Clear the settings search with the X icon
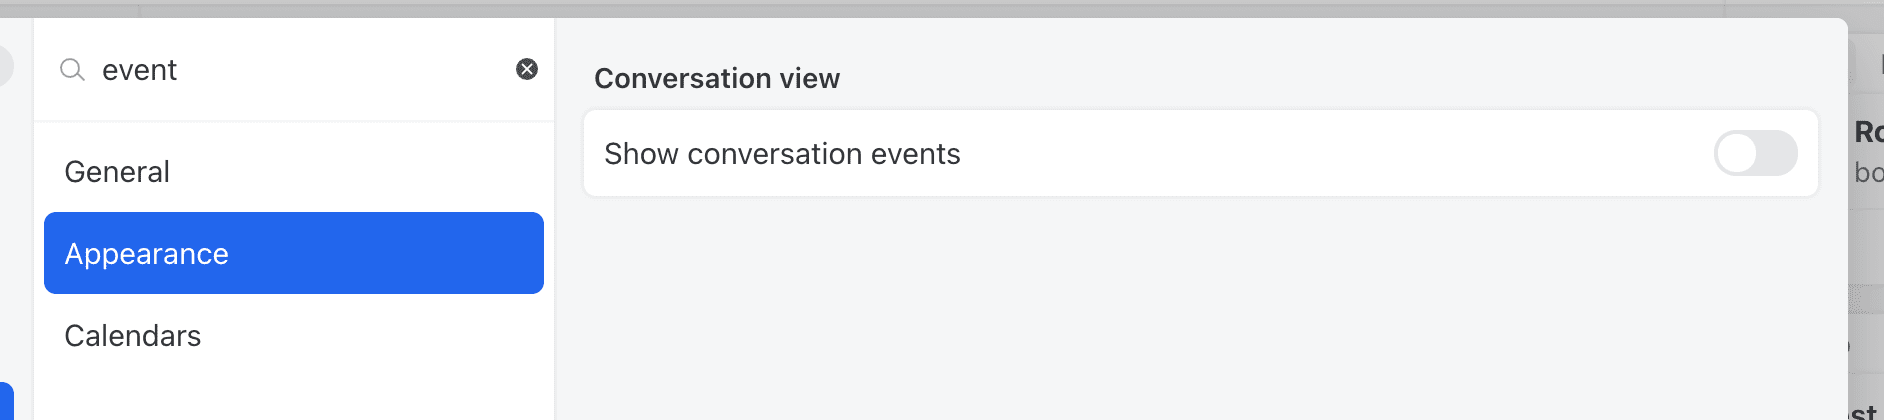 point(527,69)
